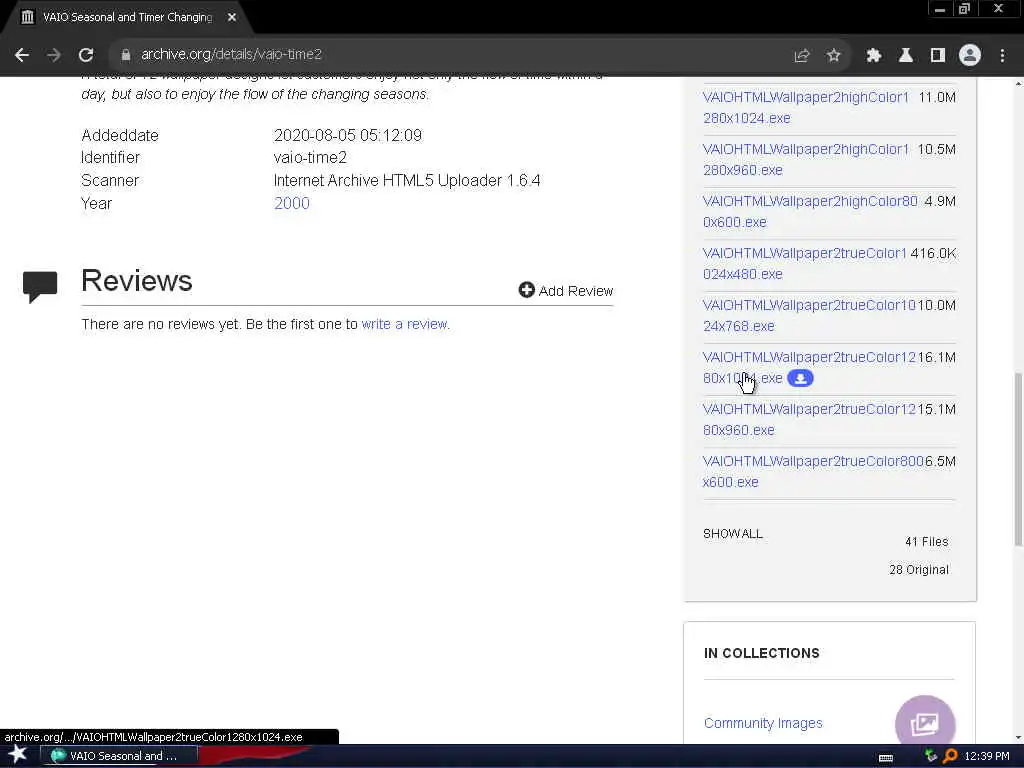Click the Identifier value vaio-time2
The width and height of the screenshot is (1024, 768).
coord(310,157)
